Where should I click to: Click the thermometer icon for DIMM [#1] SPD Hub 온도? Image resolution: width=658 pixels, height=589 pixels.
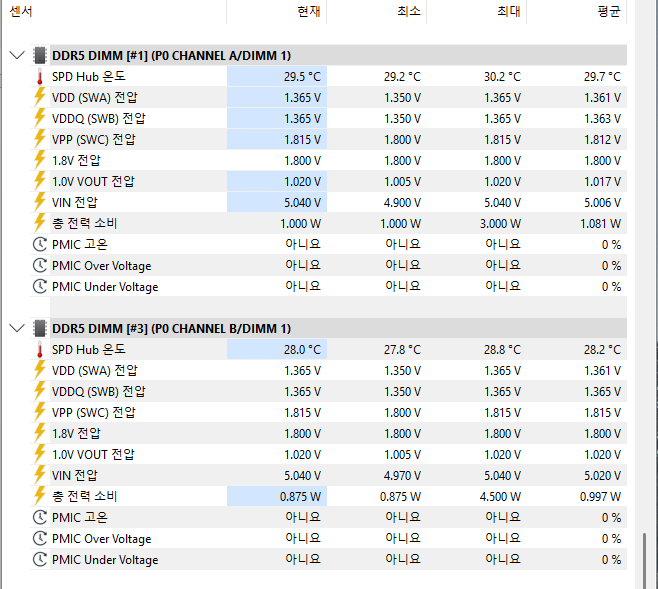(40, 77)
